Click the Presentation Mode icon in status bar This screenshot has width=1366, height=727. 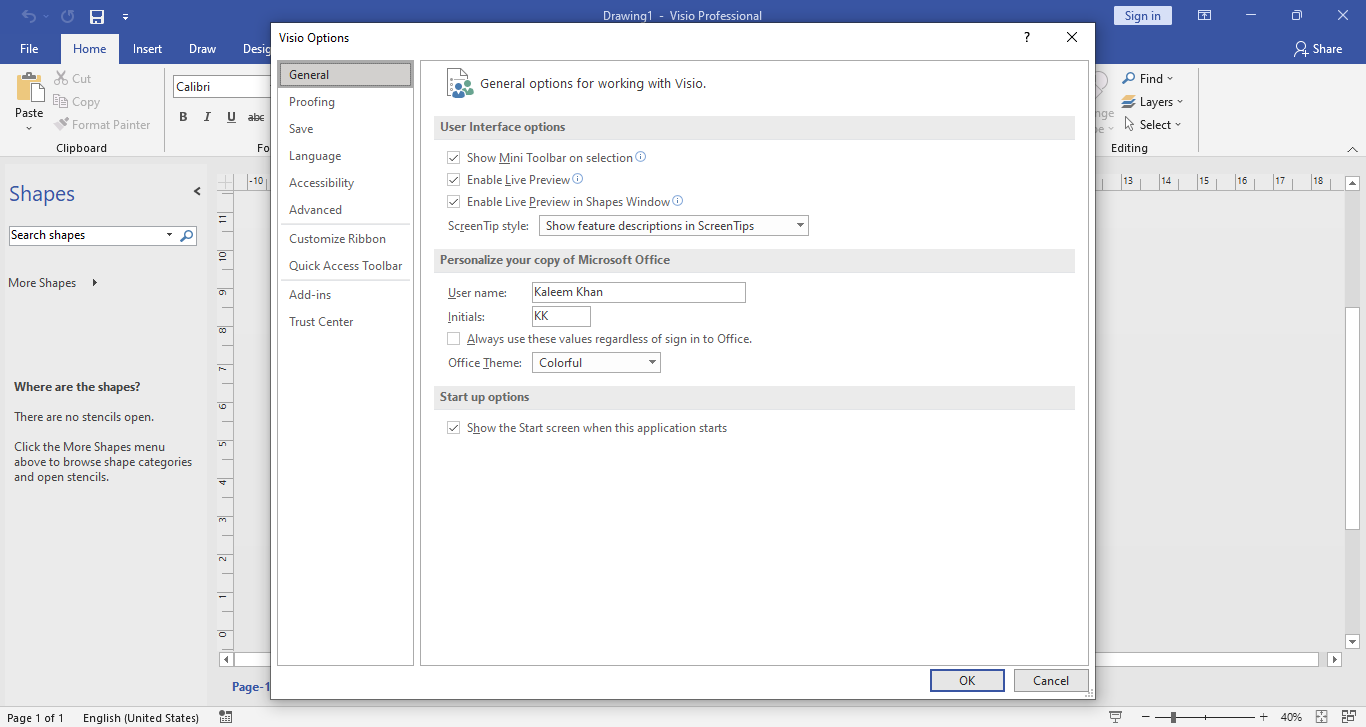(1115, 717)
